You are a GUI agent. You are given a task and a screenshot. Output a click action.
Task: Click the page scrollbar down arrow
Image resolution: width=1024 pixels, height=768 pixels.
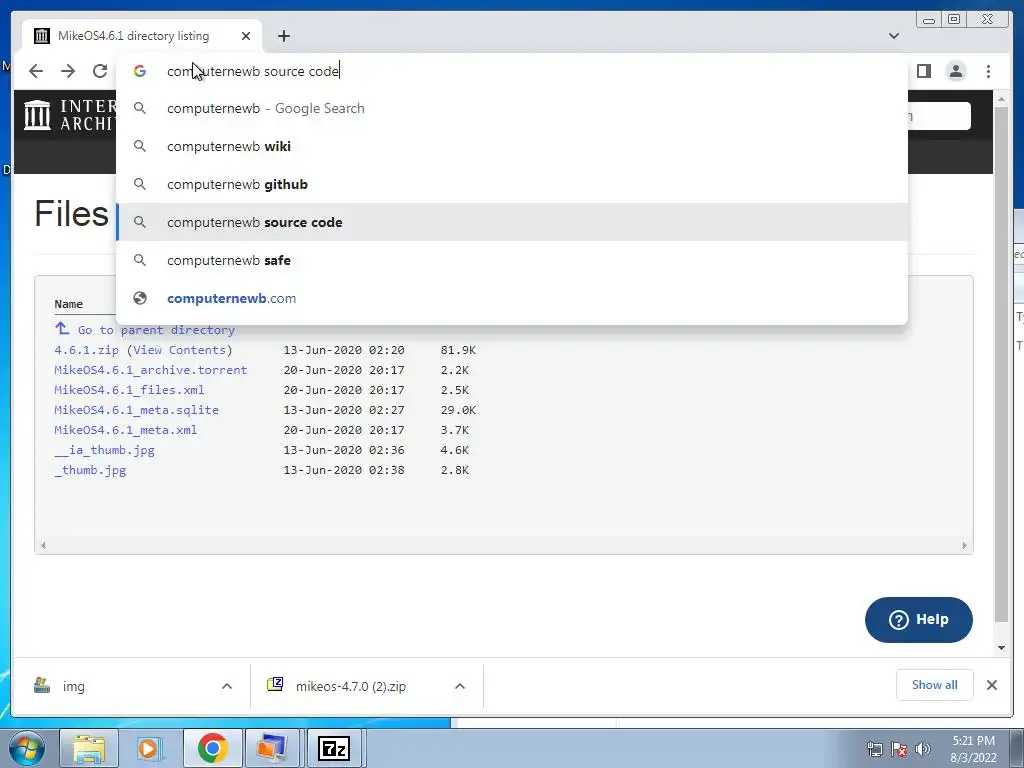pyautogui.click(x=1001, y=648)
